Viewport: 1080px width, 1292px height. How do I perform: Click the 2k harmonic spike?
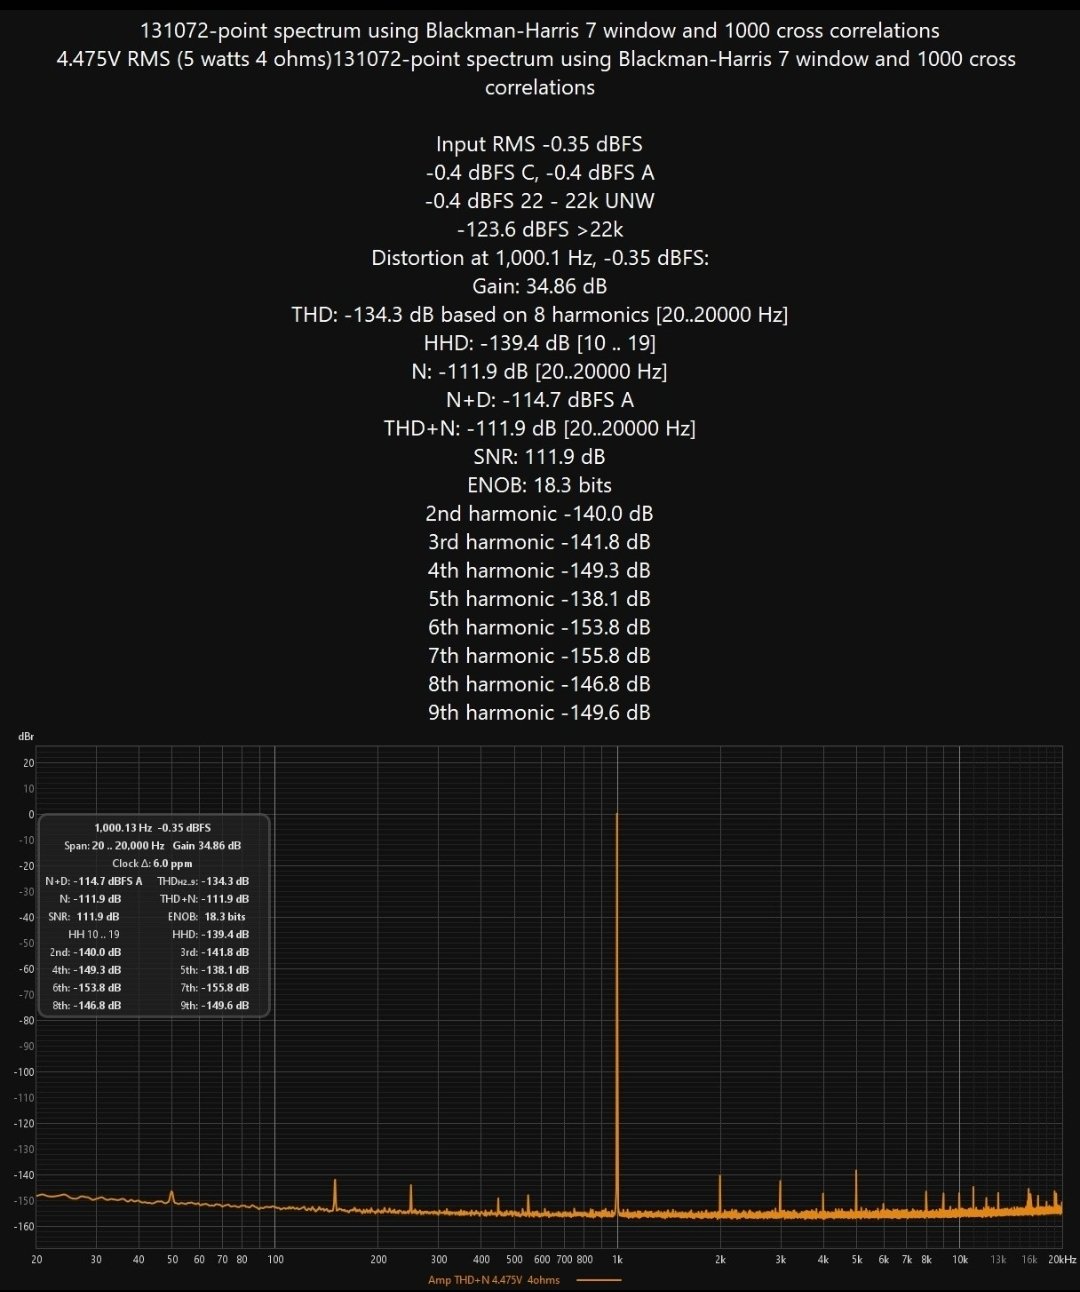point(720,1193)
